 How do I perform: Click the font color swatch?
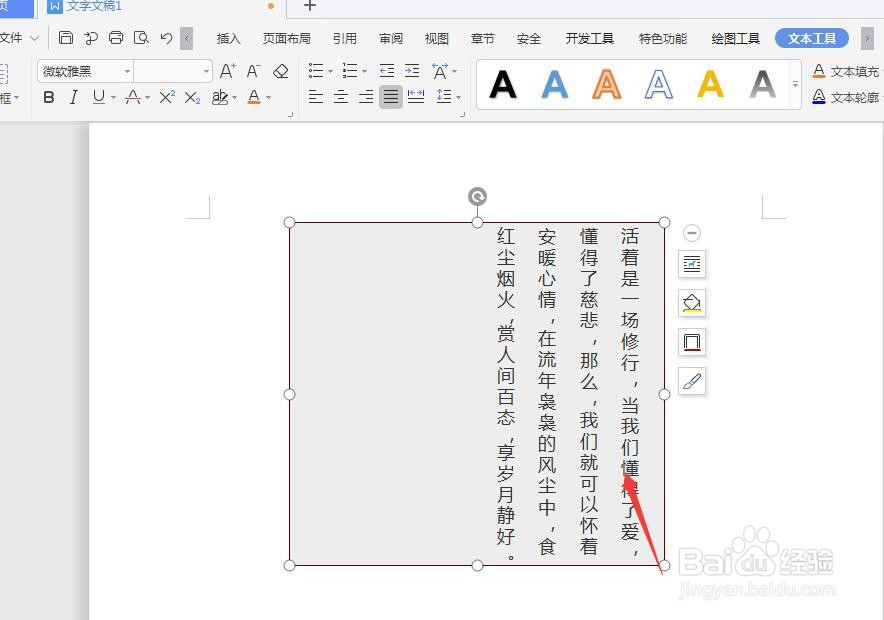point(254,97)
